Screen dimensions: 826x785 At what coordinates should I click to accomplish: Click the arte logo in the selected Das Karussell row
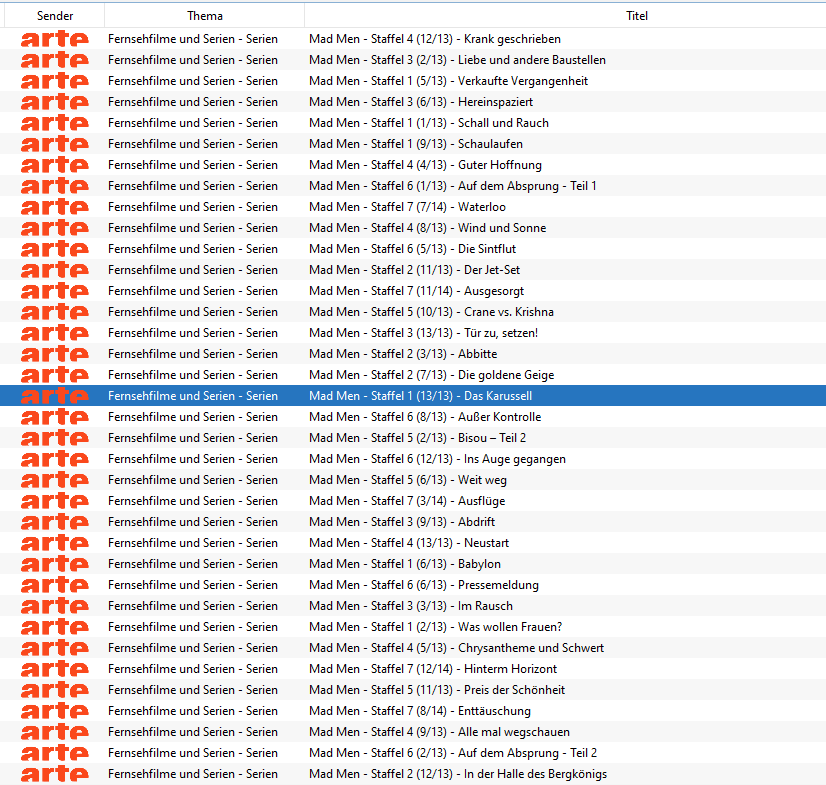(x=55, y=396)
